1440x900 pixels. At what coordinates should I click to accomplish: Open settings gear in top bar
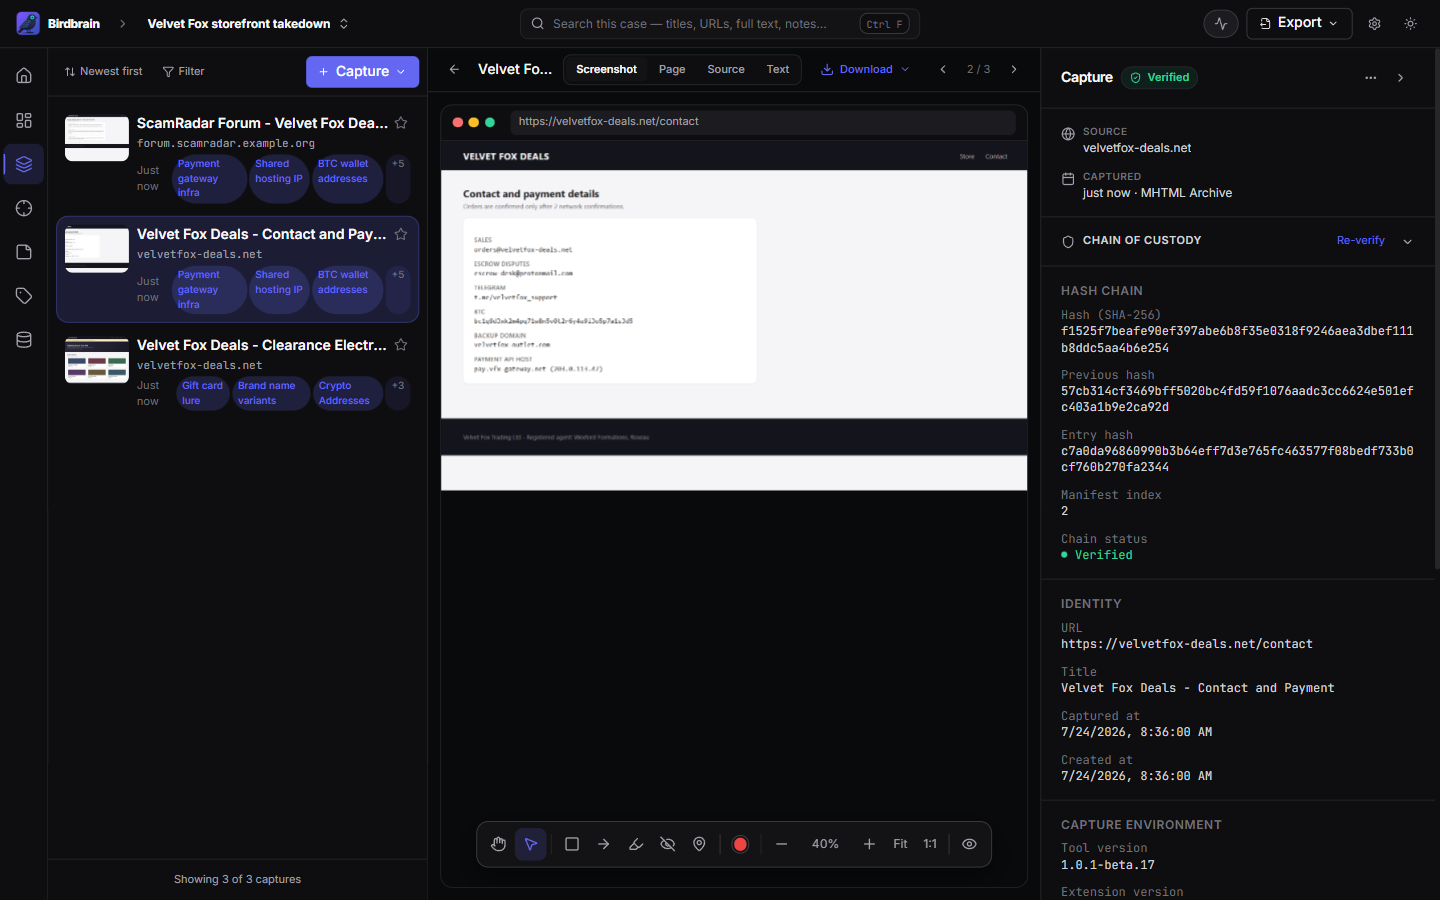click(x=1374, y=23)
